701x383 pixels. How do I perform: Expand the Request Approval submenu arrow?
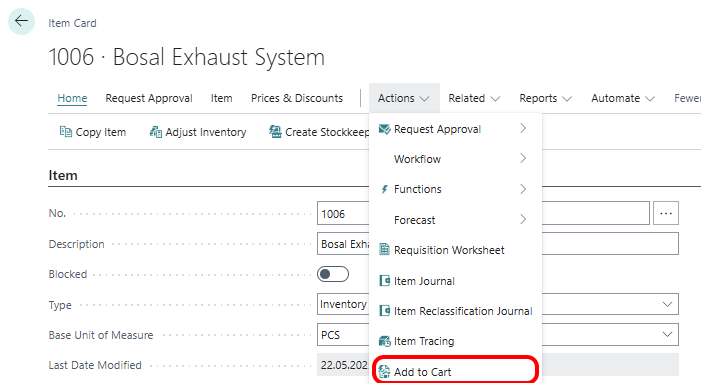point(523,129)
